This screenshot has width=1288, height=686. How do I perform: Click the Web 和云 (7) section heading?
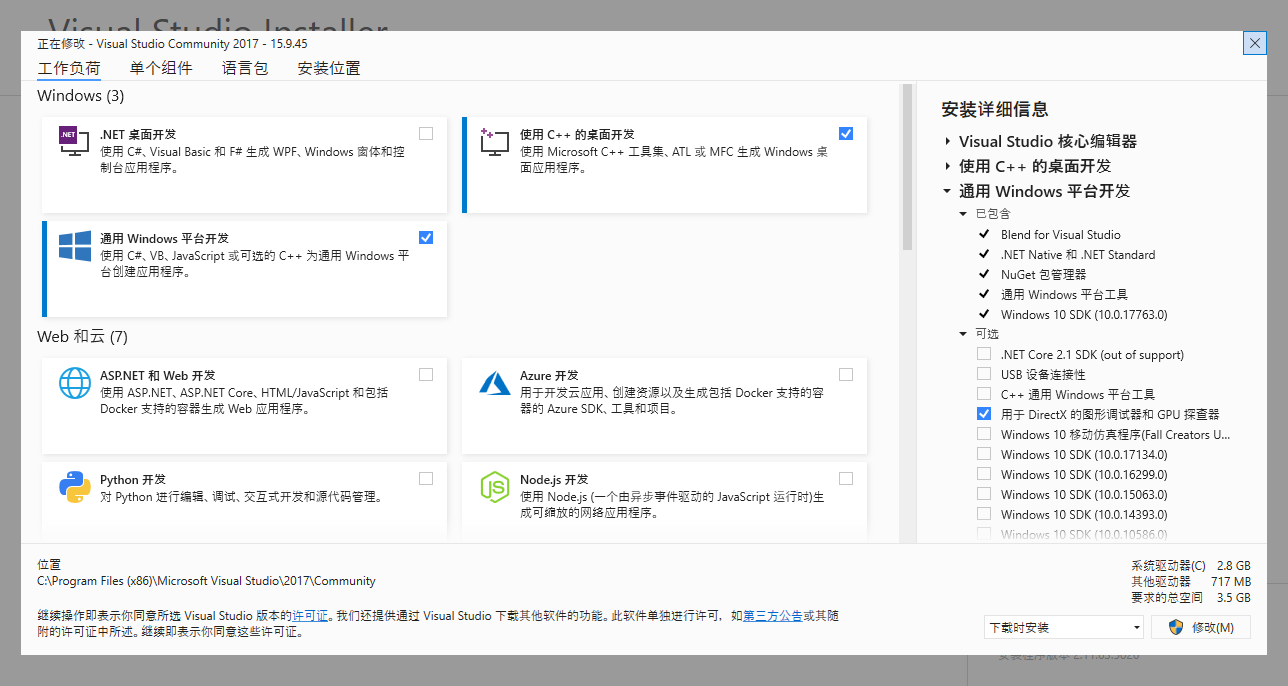[x=82, y=336]
